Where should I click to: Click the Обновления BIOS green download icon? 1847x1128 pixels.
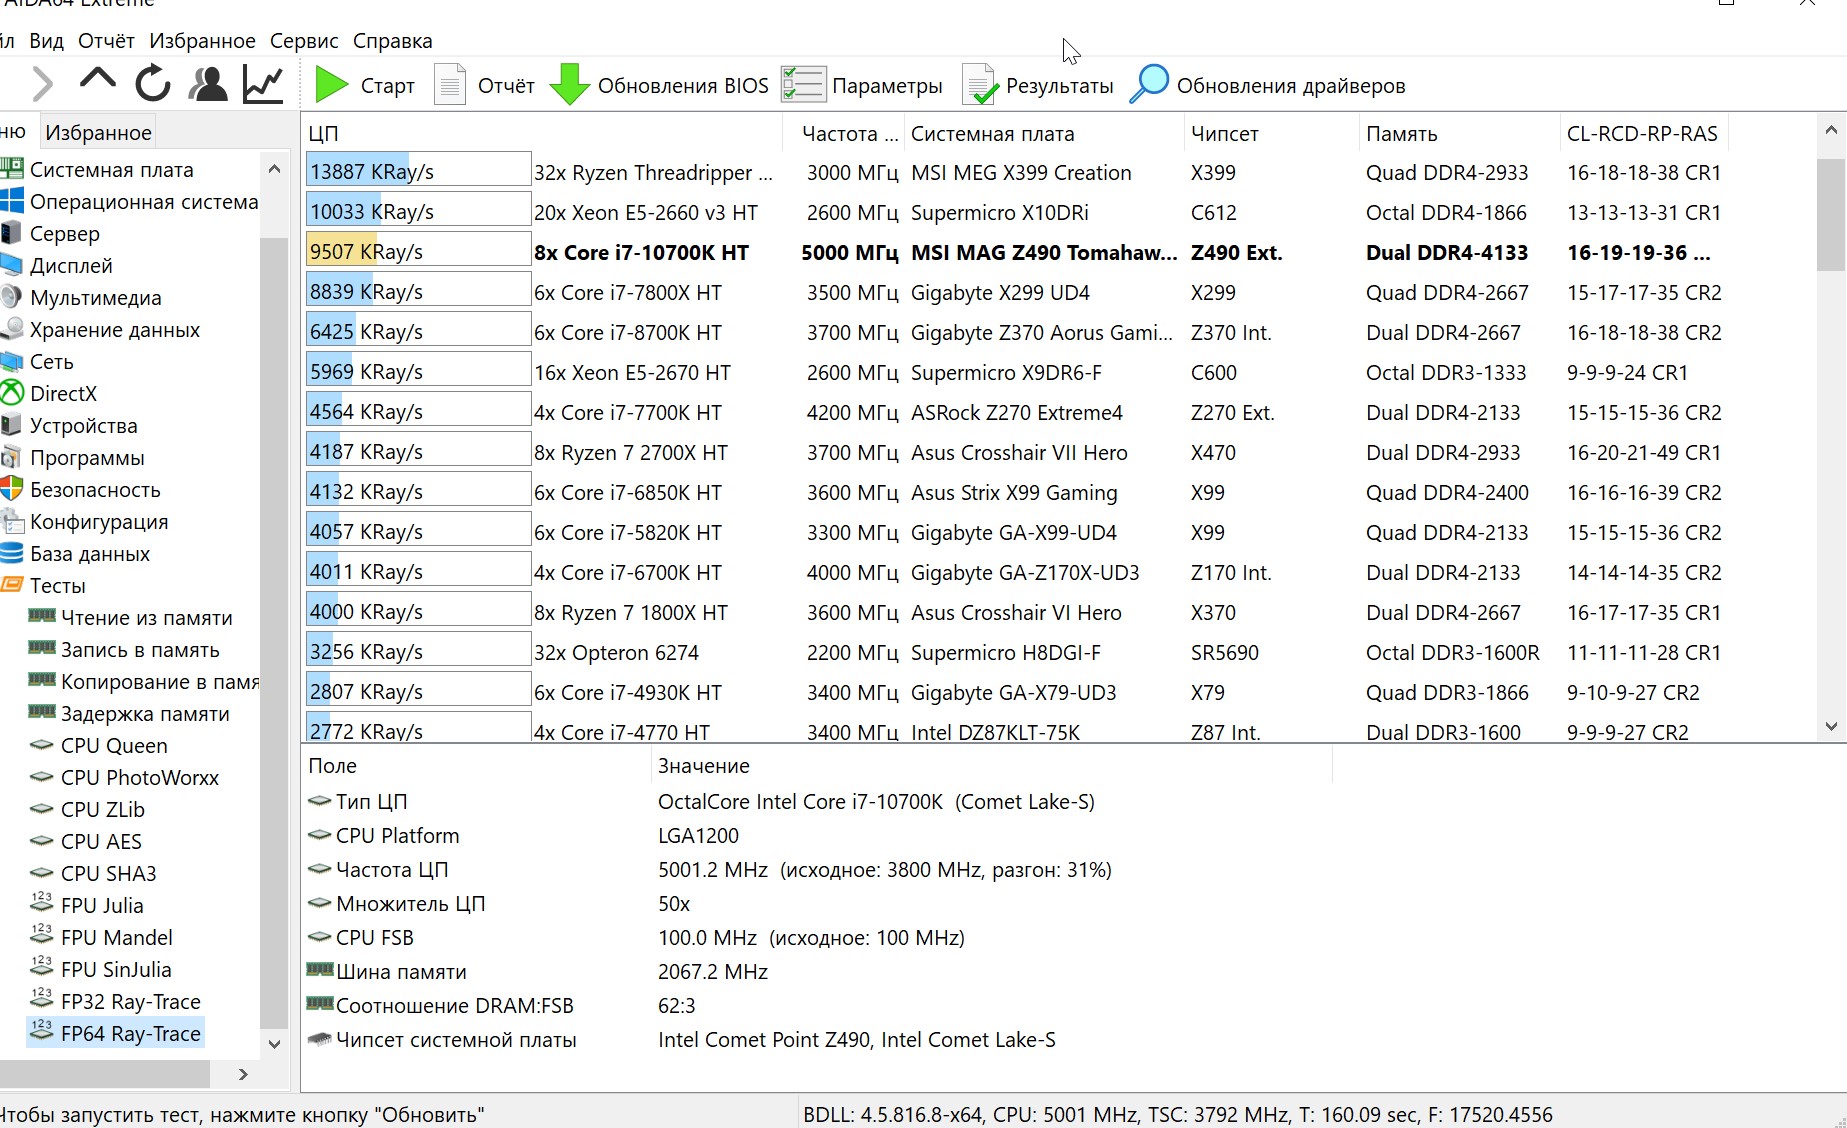(x=569, y=85)
